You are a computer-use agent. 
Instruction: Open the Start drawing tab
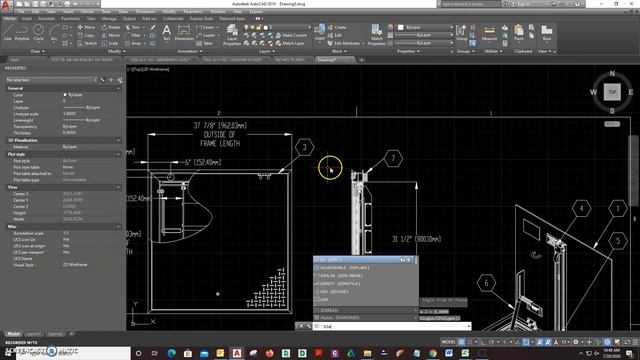pos(15,60)
